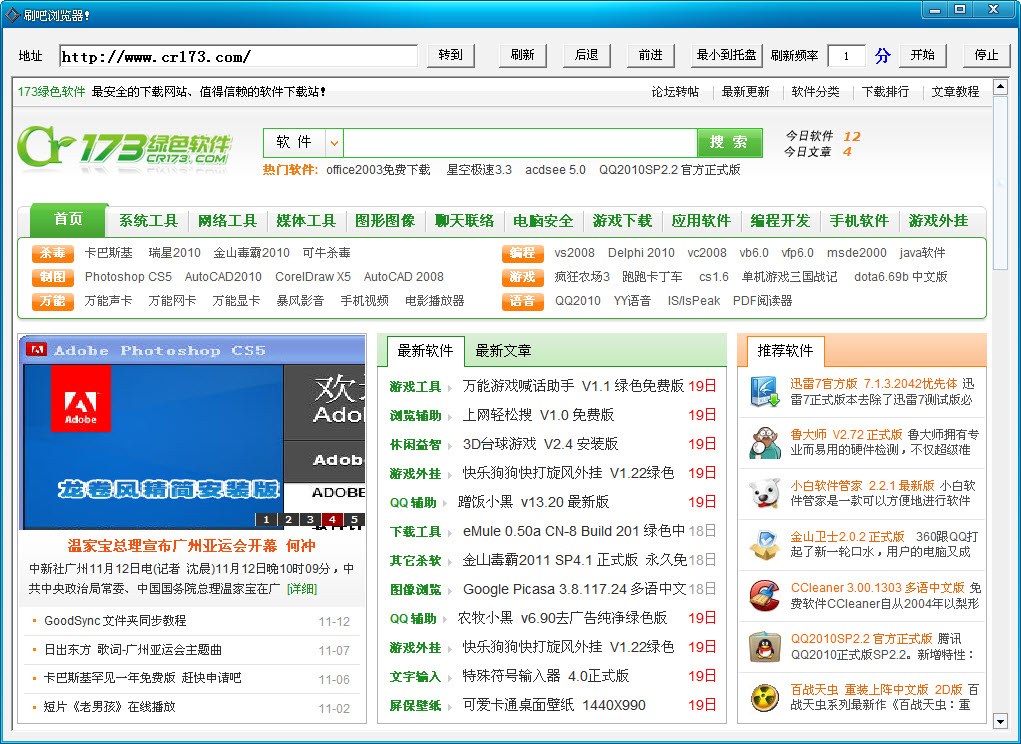This screenshot has height=744, width=1021.
Task: Open the 游戏外挂 navigation tab
Action: tap(938, 221)
